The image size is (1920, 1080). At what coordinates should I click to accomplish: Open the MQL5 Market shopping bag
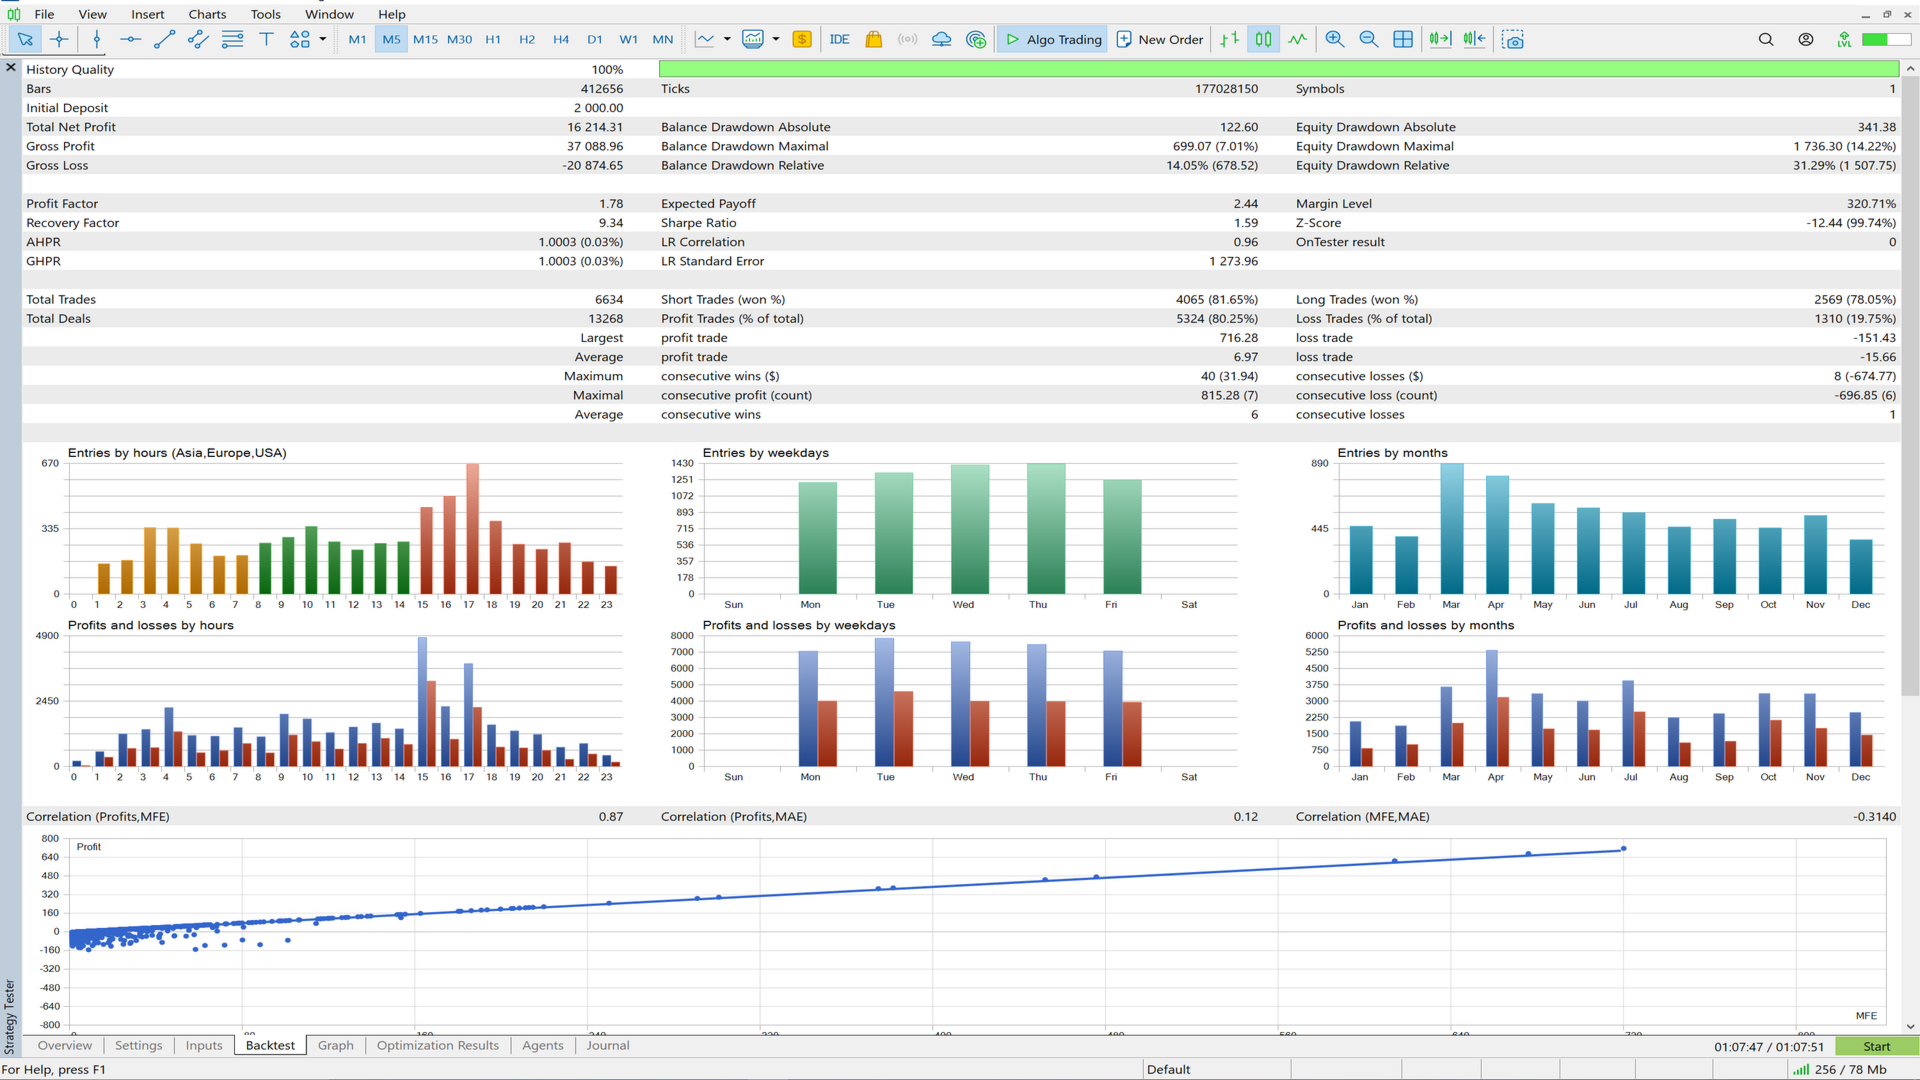[873, 39]
